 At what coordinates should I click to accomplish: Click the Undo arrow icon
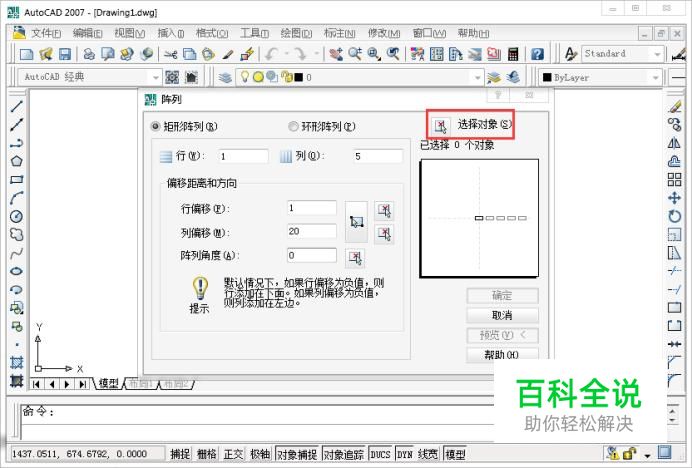pos(271,54)
